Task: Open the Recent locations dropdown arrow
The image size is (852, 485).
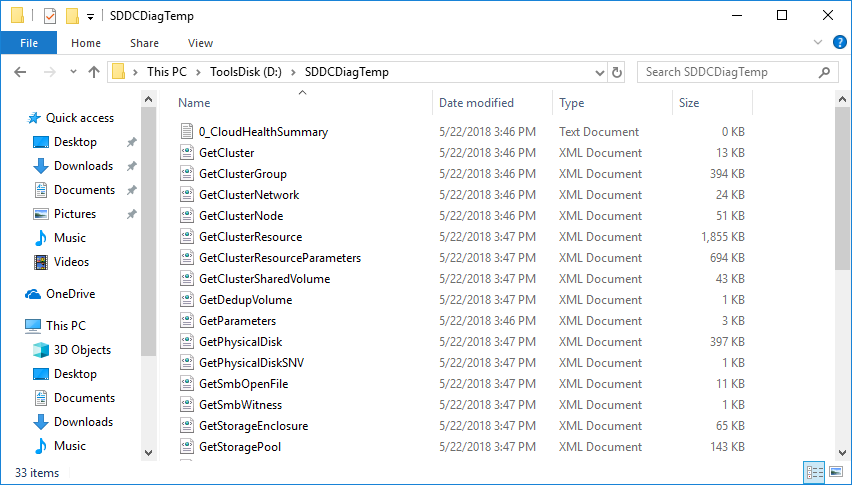Action: [x=73, y=72]
